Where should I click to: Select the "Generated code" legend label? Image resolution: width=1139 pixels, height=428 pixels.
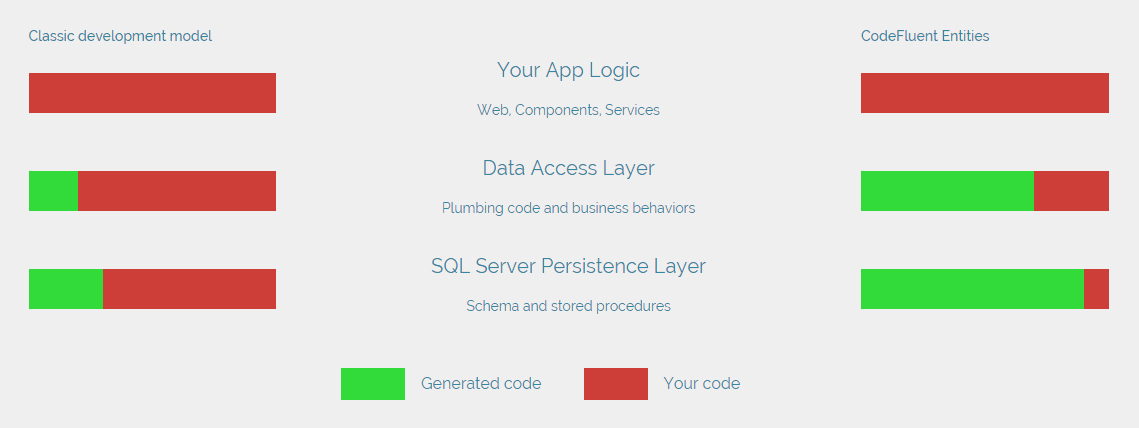481,384
